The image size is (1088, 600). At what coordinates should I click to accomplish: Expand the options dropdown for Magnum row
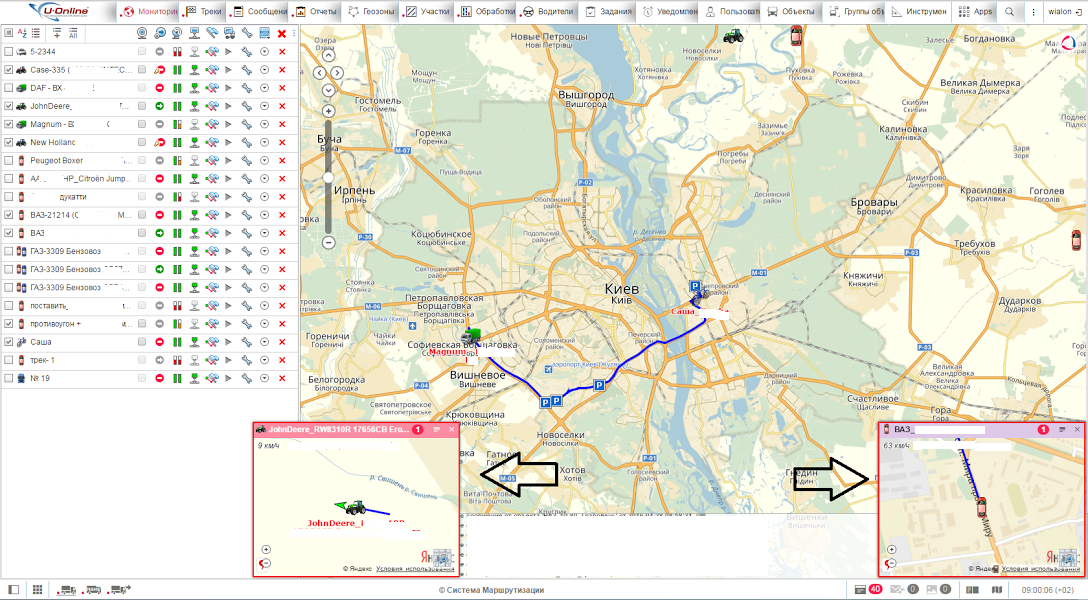point(264,124)
